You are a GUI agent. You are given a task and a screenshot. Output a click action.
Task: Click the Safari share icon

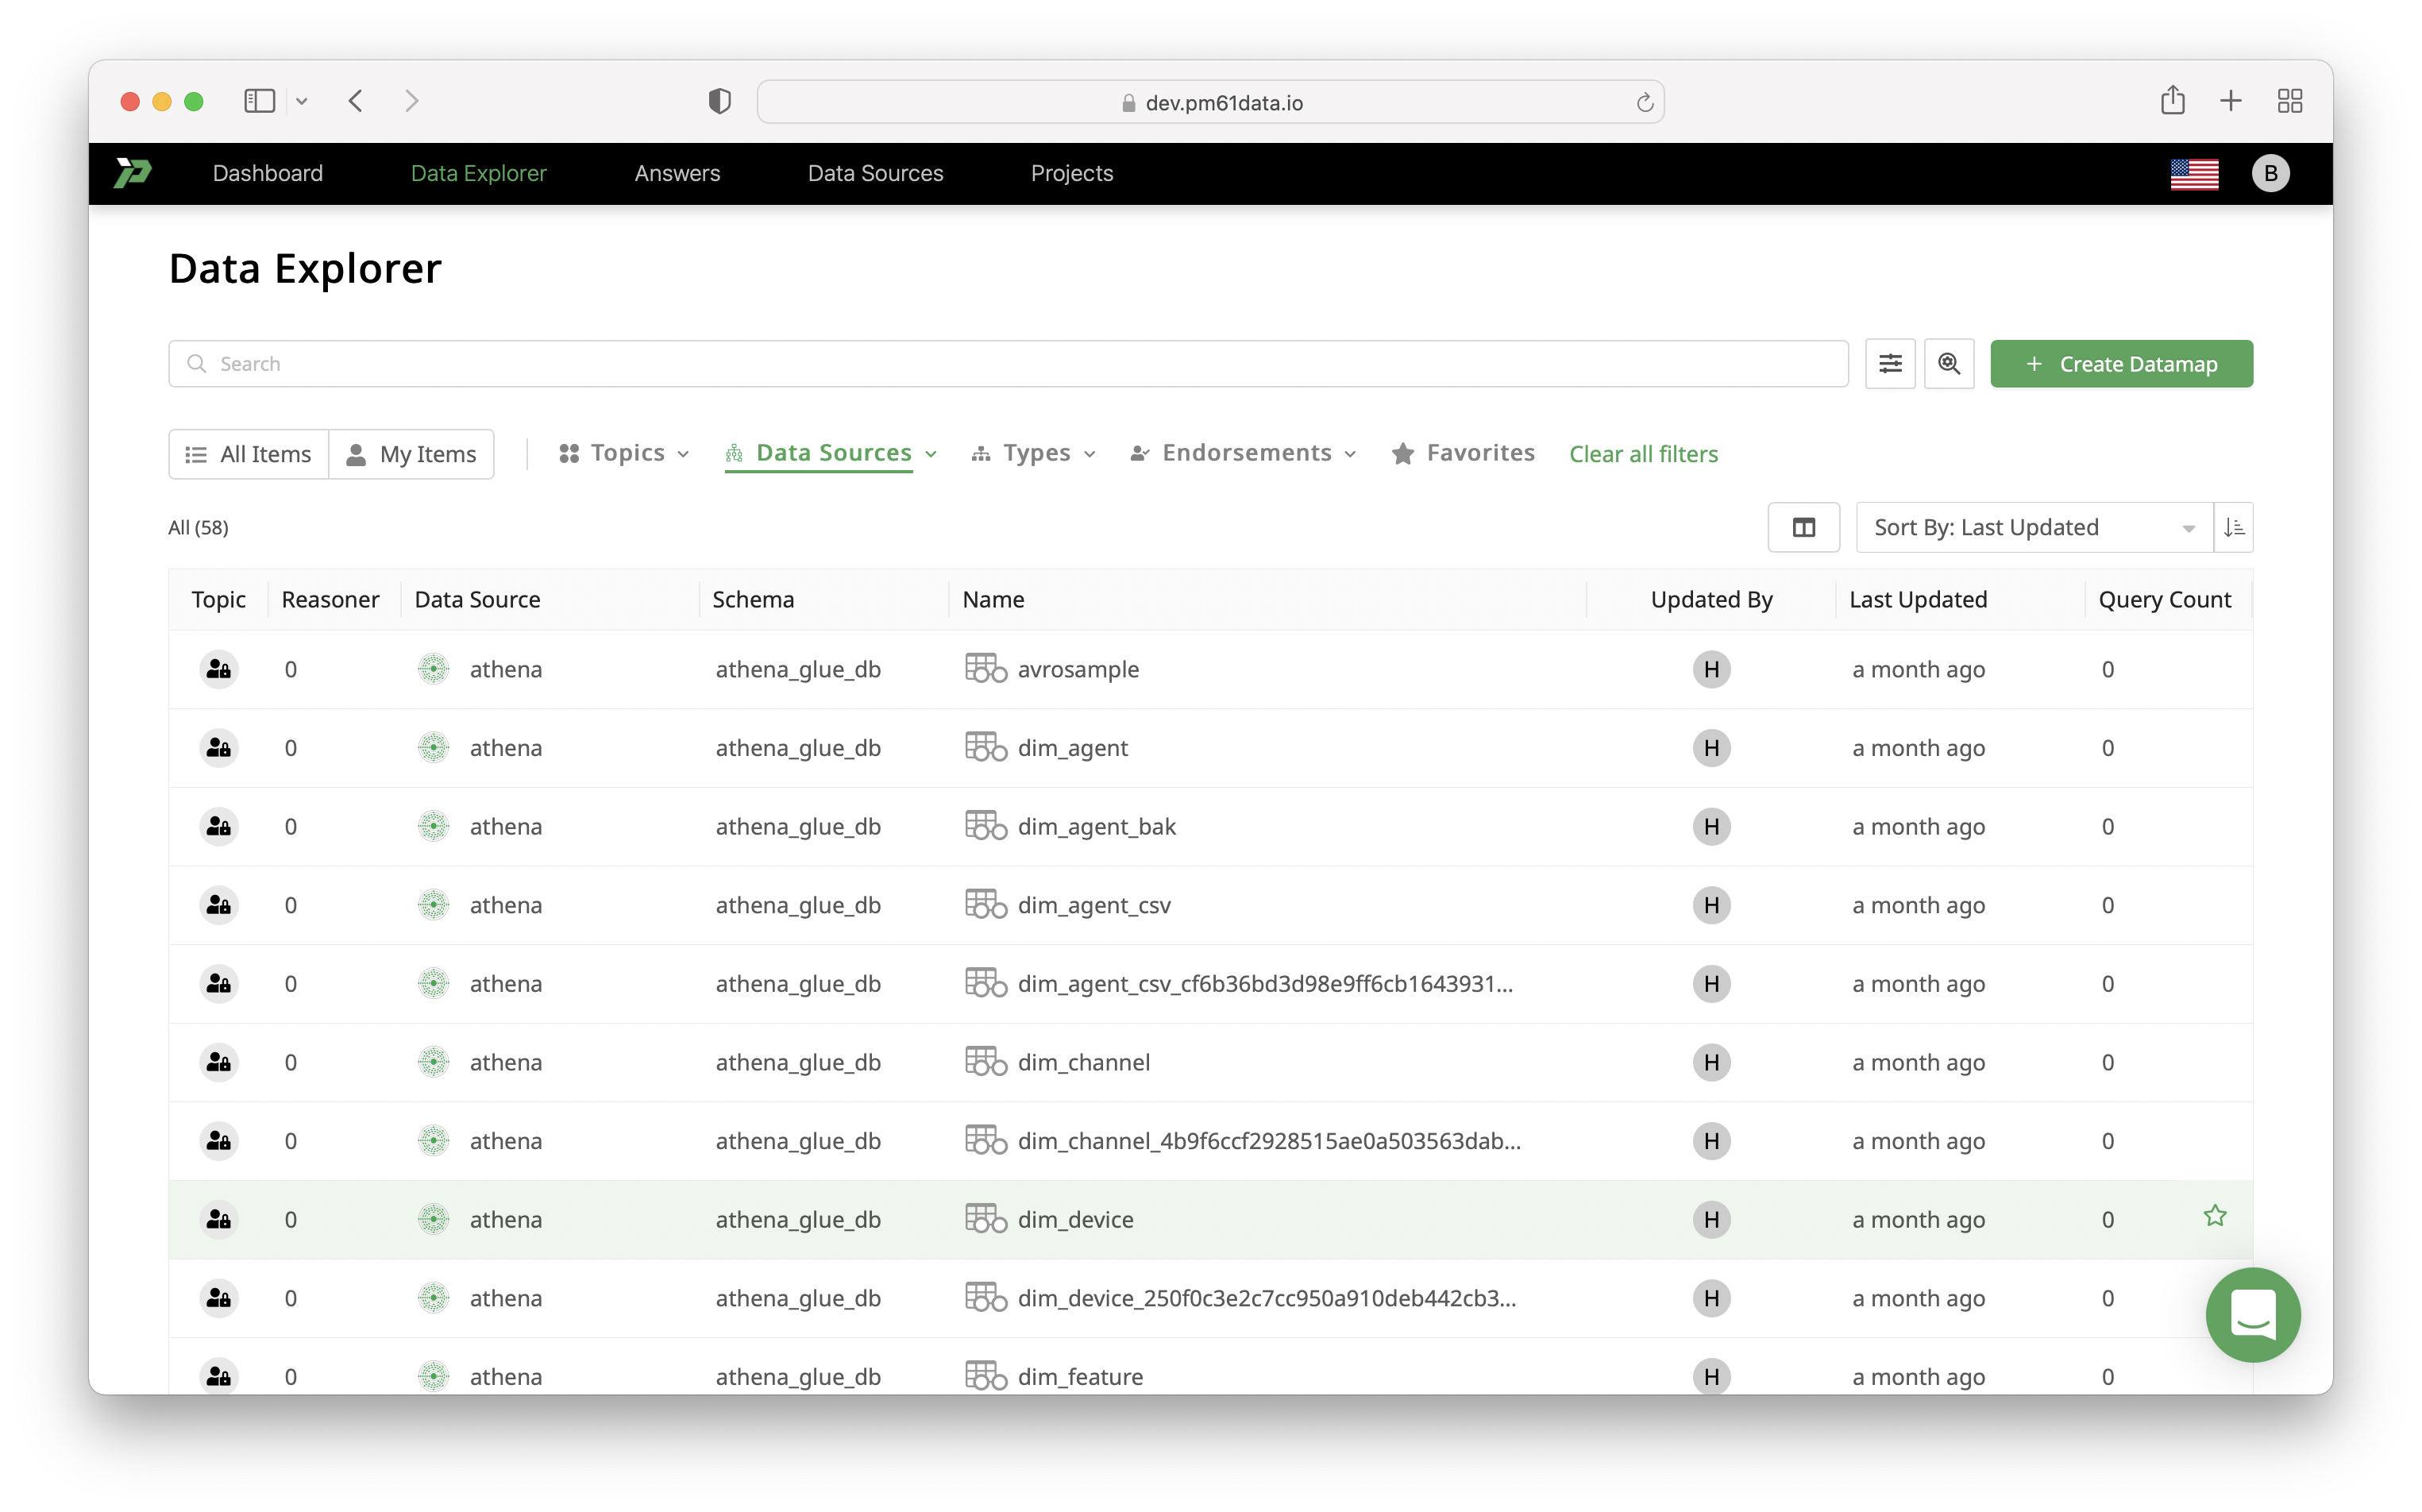[x=2172, y=100]
